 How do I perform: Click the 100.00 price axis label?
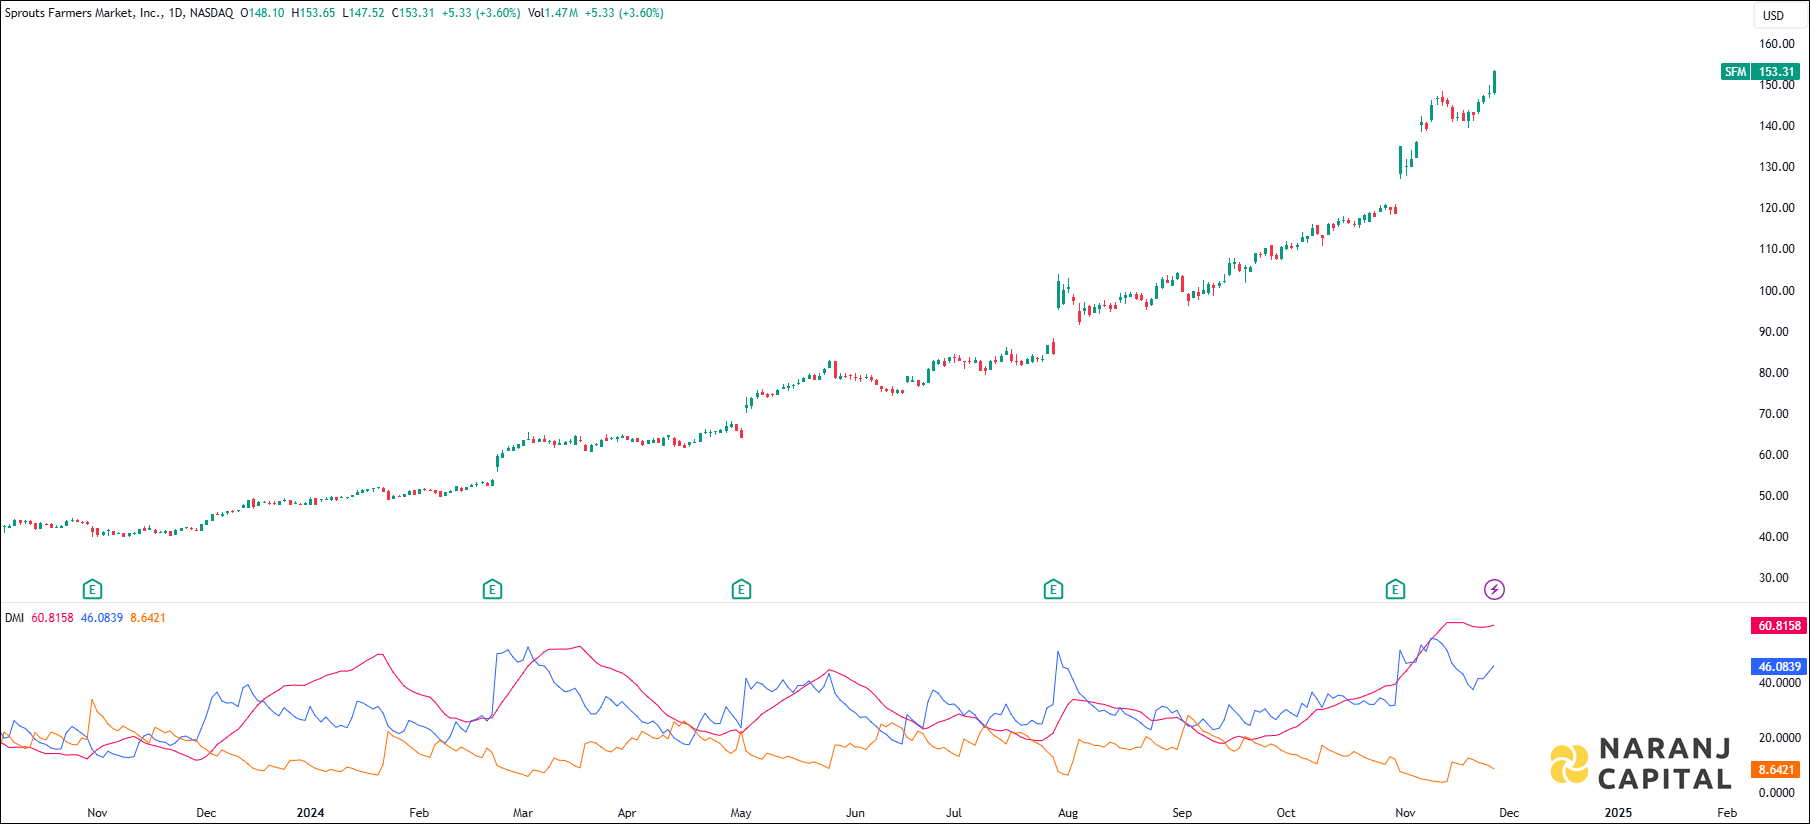(x=1776, y=291)
